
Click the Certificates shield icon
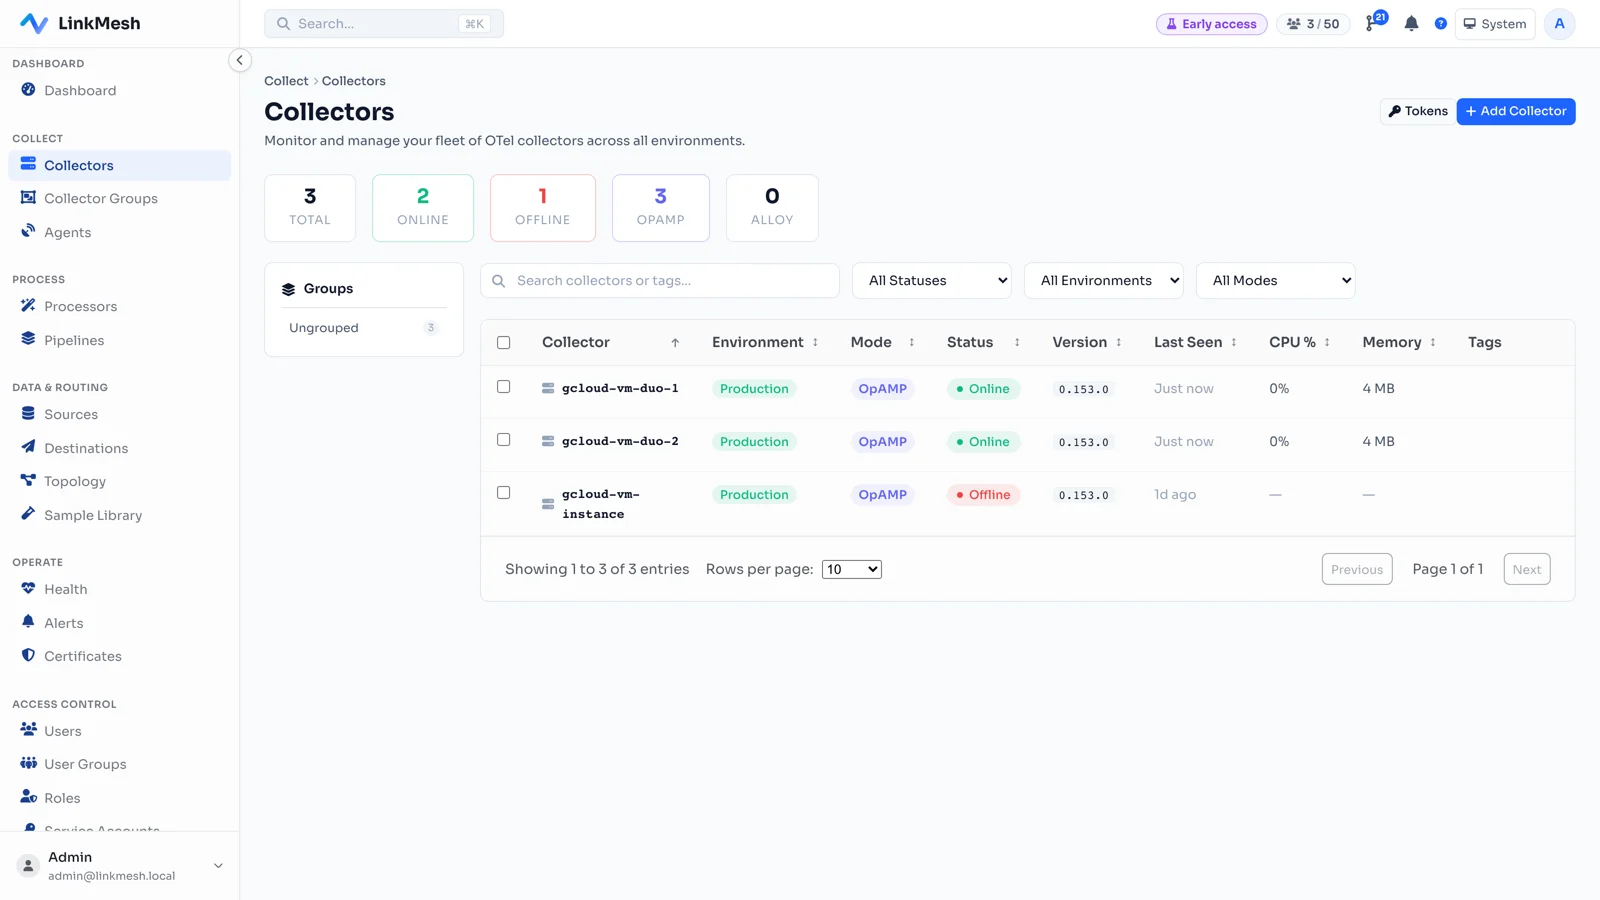(28, 656)
